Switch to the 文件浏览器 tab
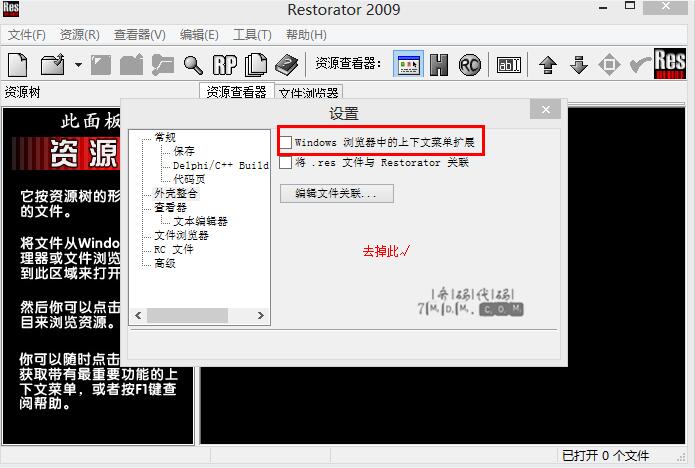Viewport: 695px width, 468px height. (x=309, y=93)
